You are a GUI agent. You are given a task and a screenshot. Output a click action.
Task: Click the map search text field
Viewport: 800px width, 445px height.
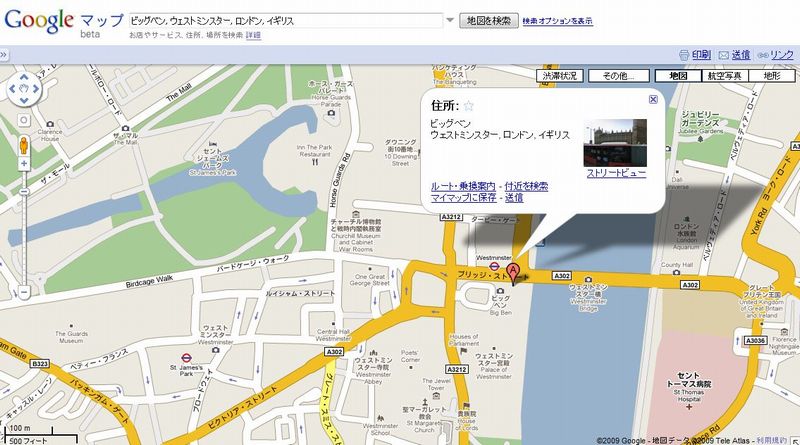(285, 21)
